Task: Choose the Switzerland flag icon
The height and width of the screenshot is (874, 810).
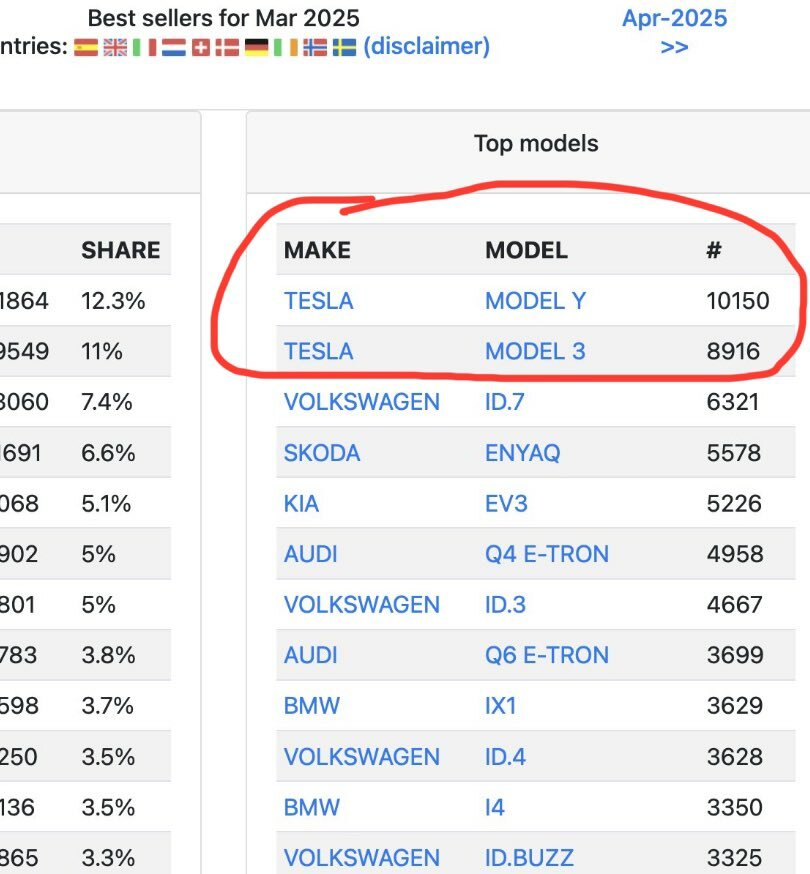Action: [x=201, y=47]
